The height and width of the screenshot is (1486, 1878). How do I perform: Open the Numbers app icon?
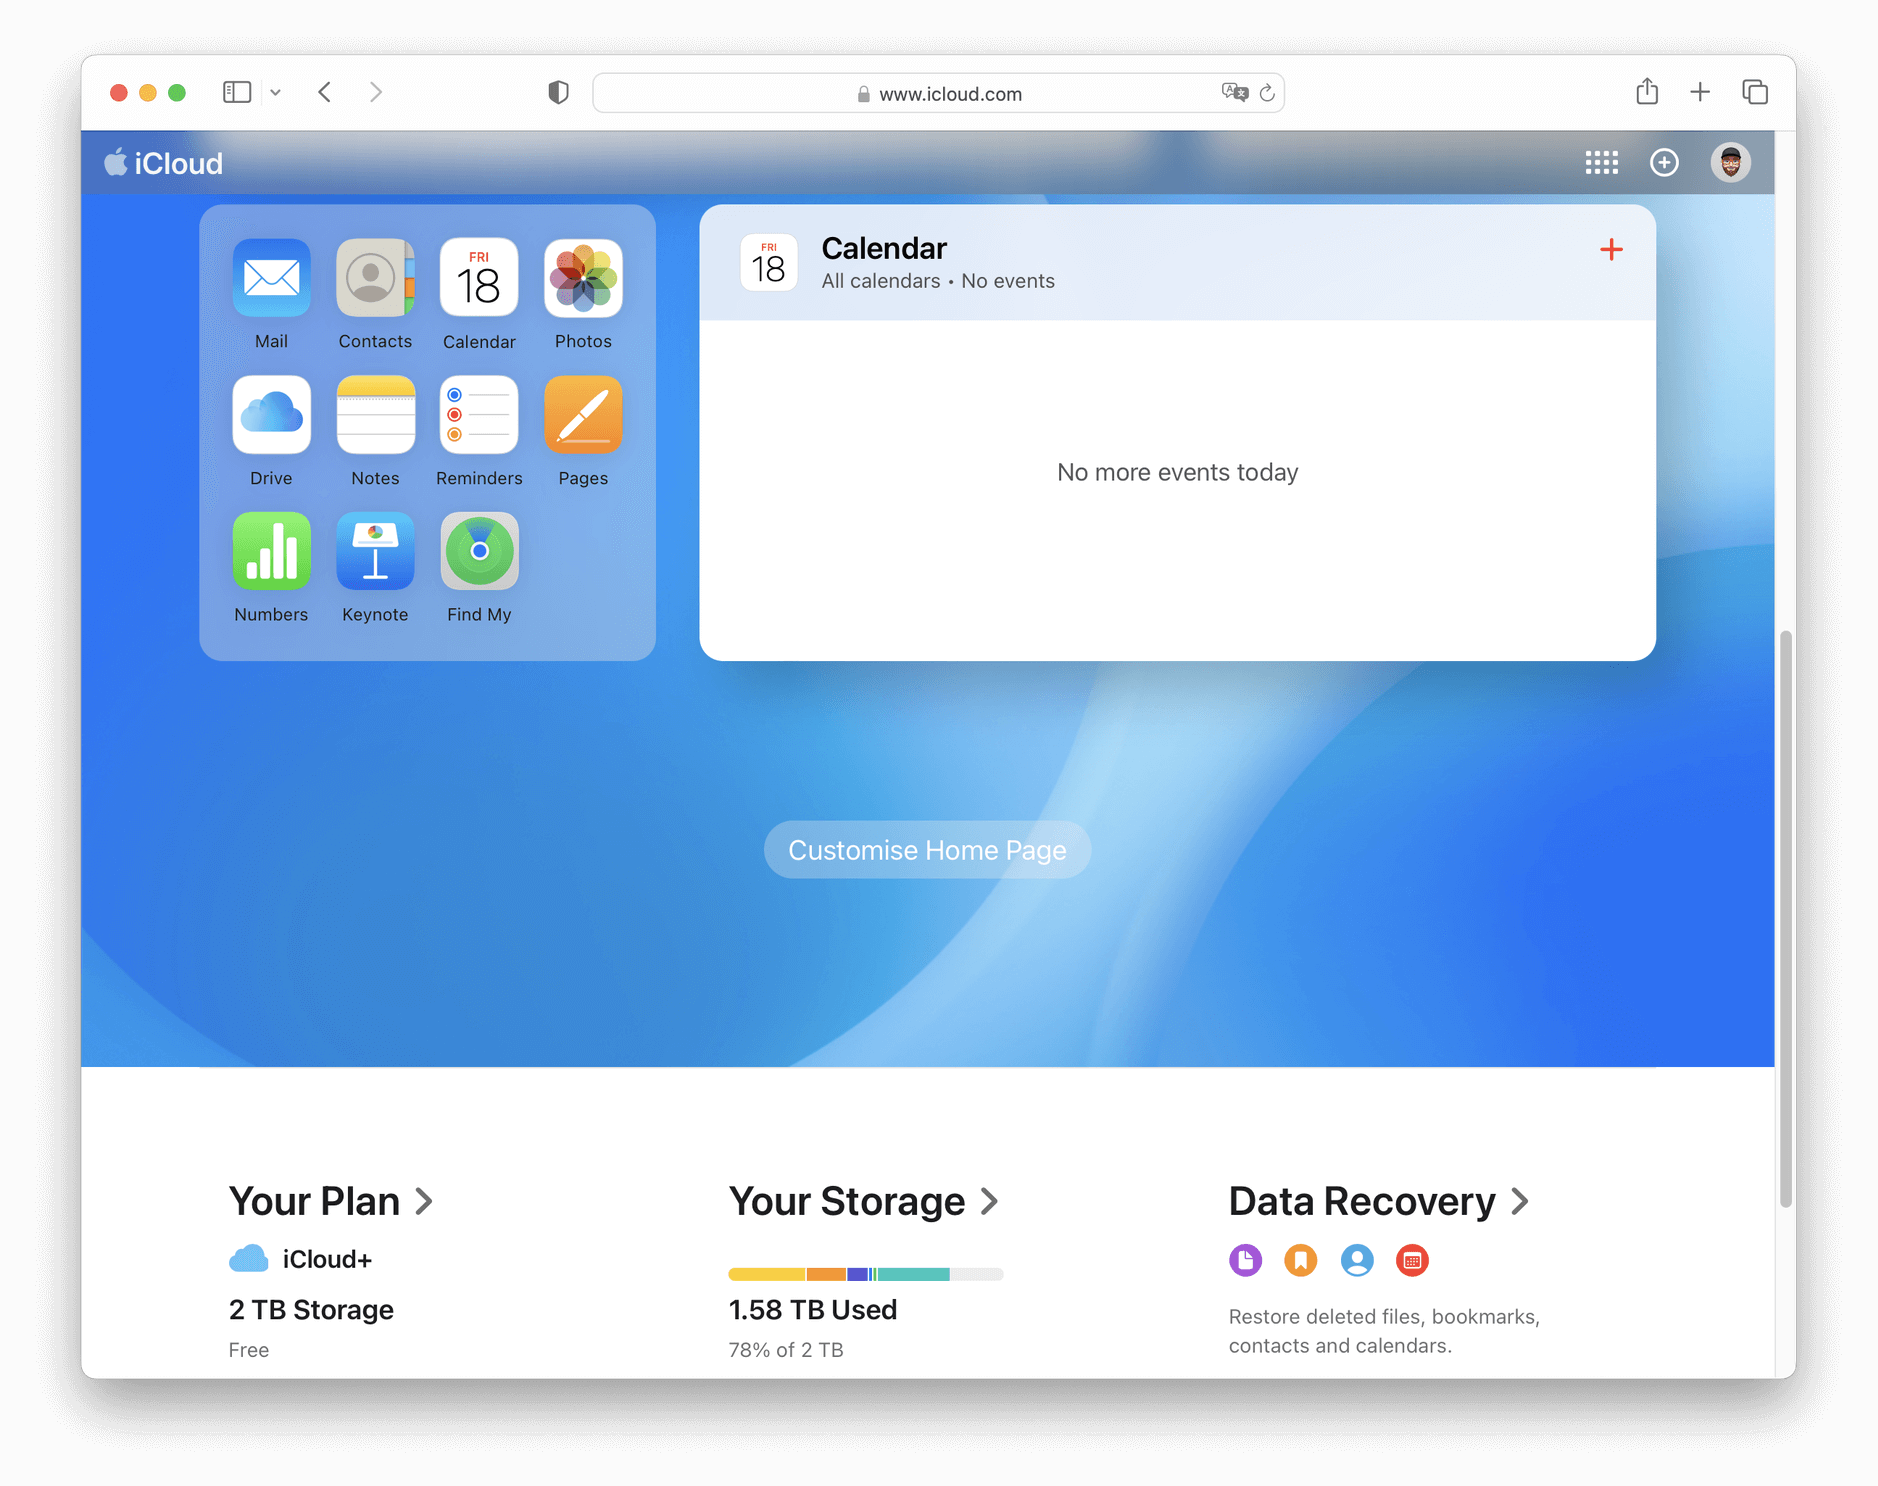(271, 551)
